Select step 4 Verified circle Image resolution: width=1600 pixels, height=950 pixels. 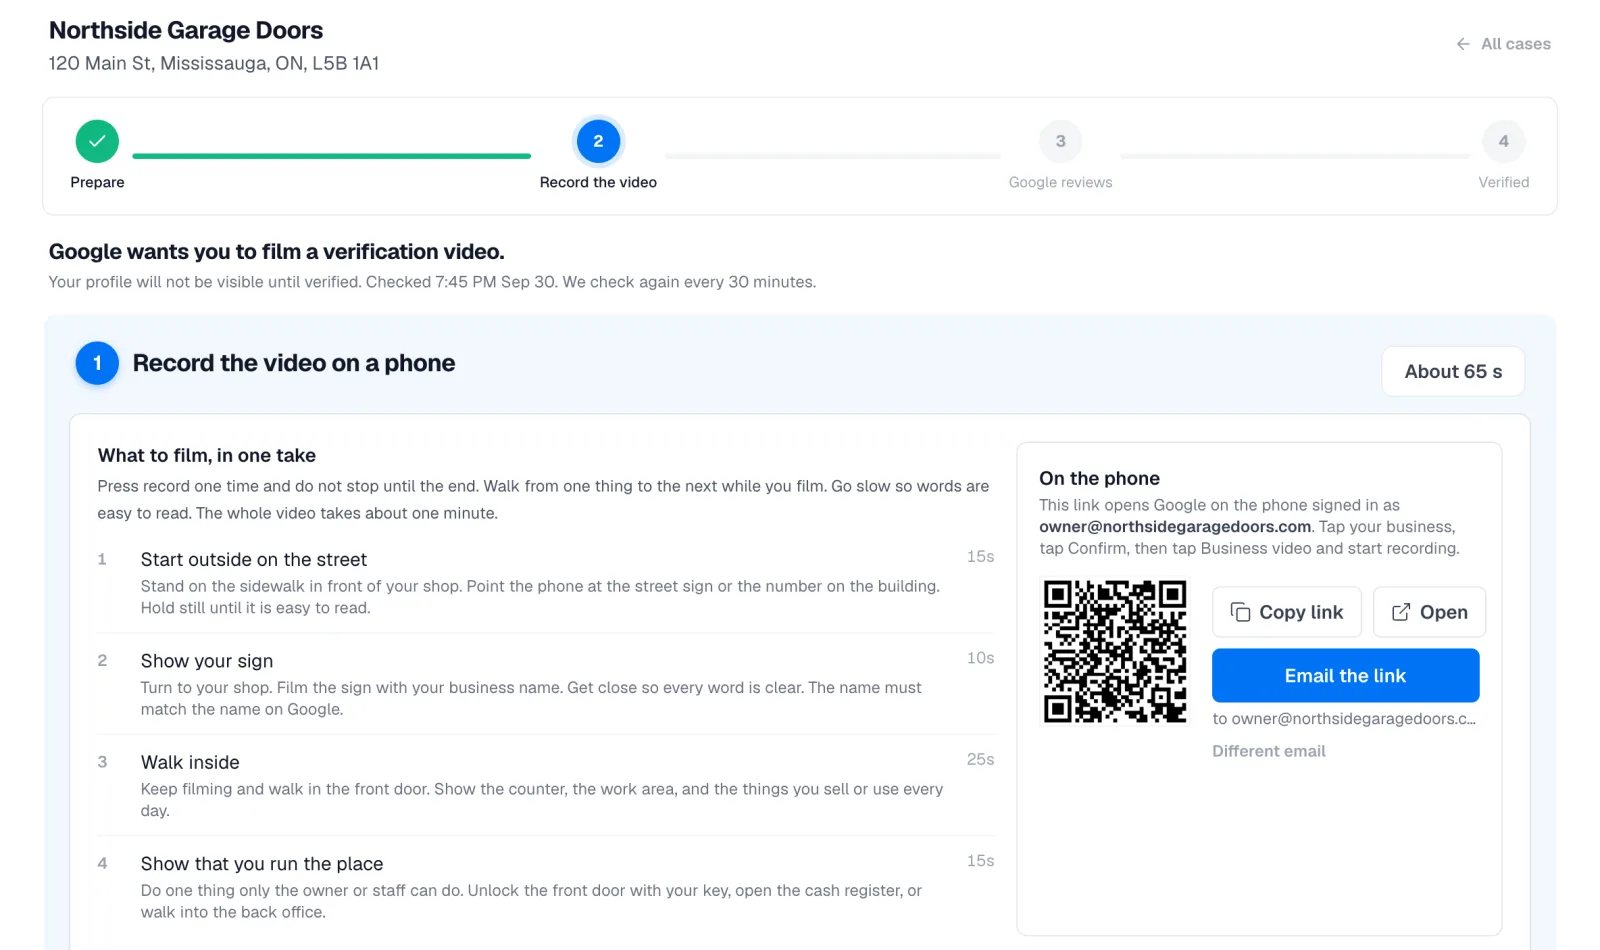click(1503, 141)
